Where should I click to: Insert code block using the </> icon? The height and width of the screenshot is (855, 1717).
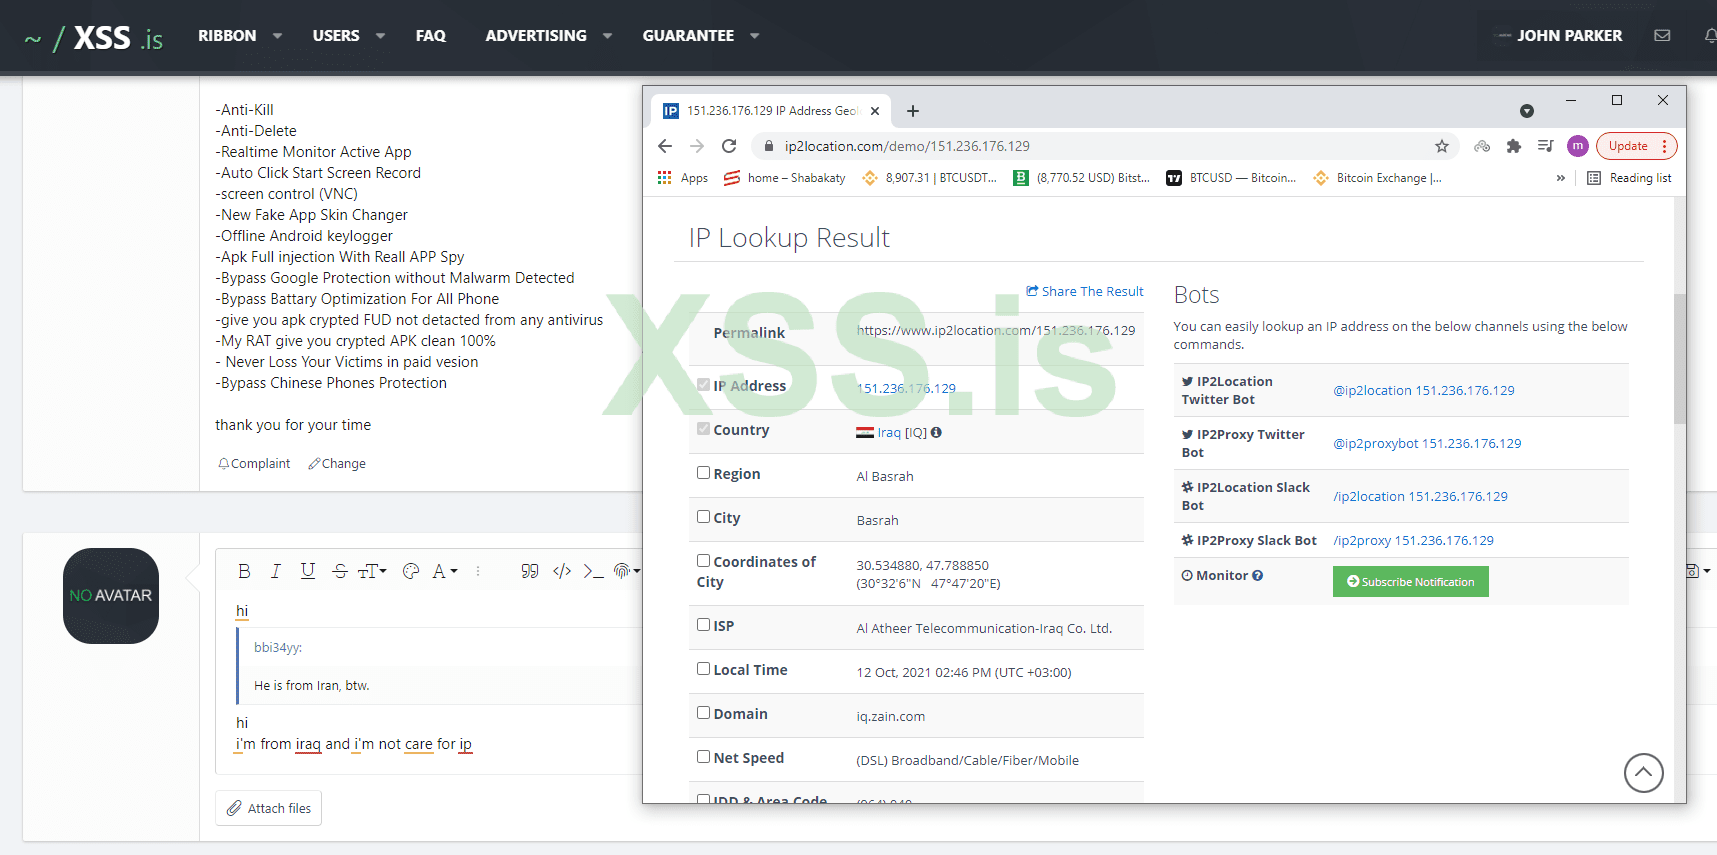coord(562,571)
